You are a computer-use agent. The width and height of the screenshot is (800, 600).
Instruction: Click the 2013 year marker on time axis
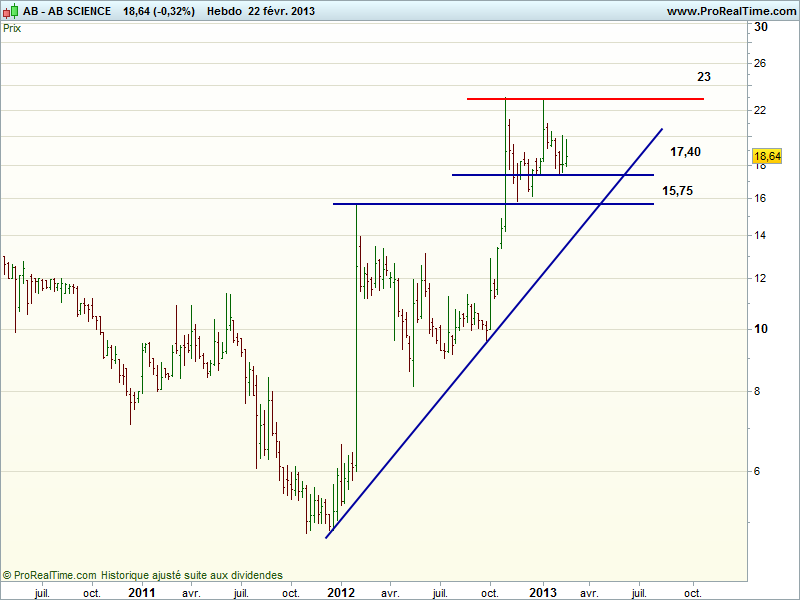point(543,592)
